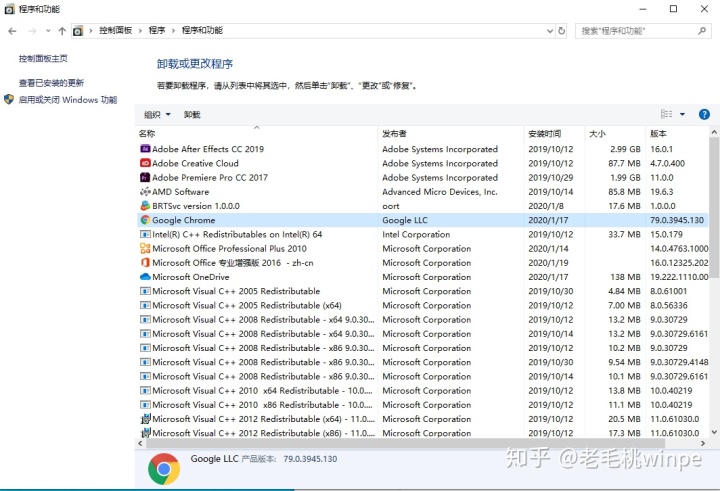Click the refresh icon next to the address bar
Viewport: 720px width, 491px height.
pos(561,31)
